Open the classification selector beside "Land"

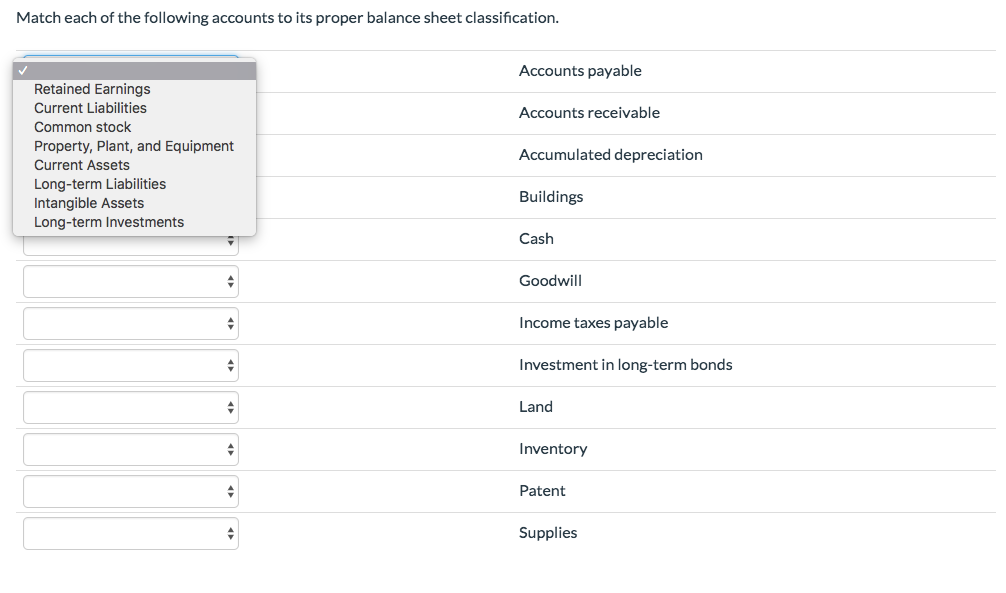click(x=130, y=407)
